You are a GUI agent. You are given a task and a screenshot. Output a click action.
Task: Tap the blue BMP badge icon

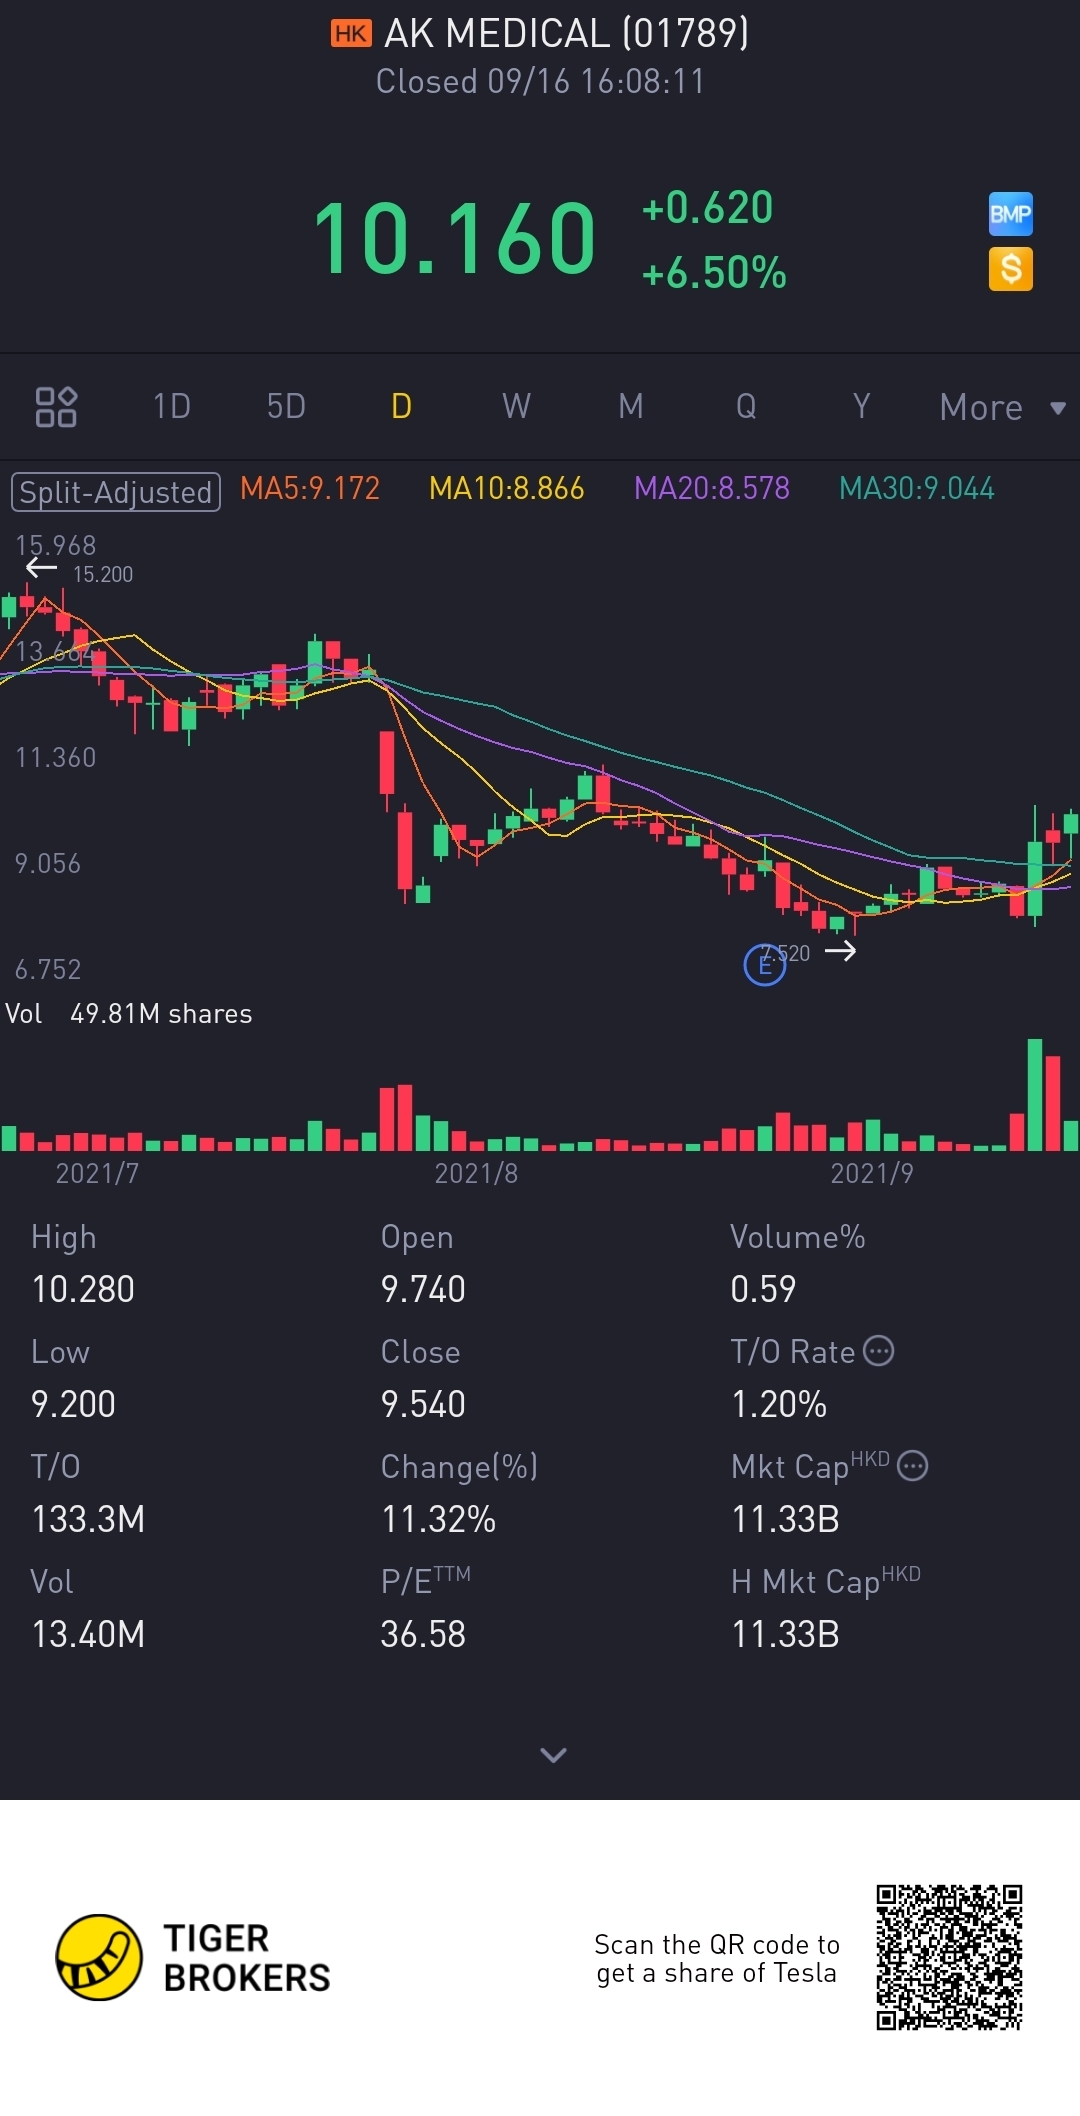[1010, 214]
